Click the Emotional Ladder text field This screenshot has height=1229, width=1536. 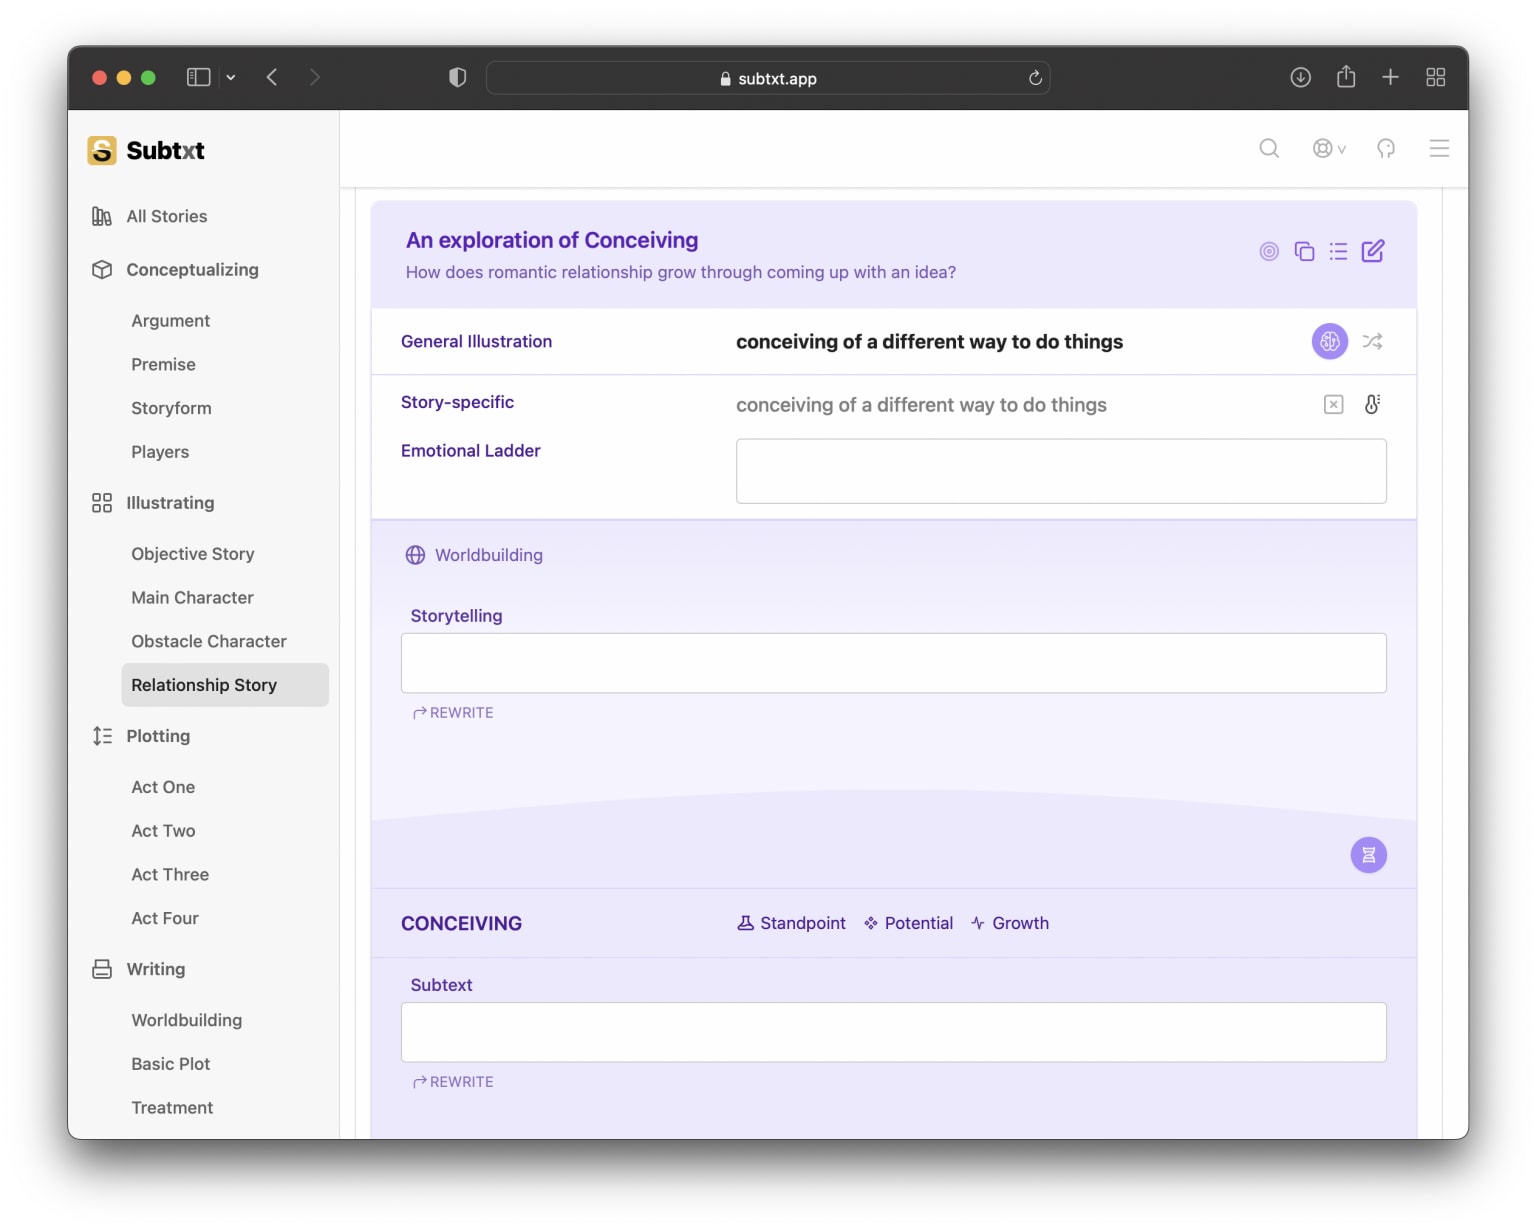pos(1061,471)
